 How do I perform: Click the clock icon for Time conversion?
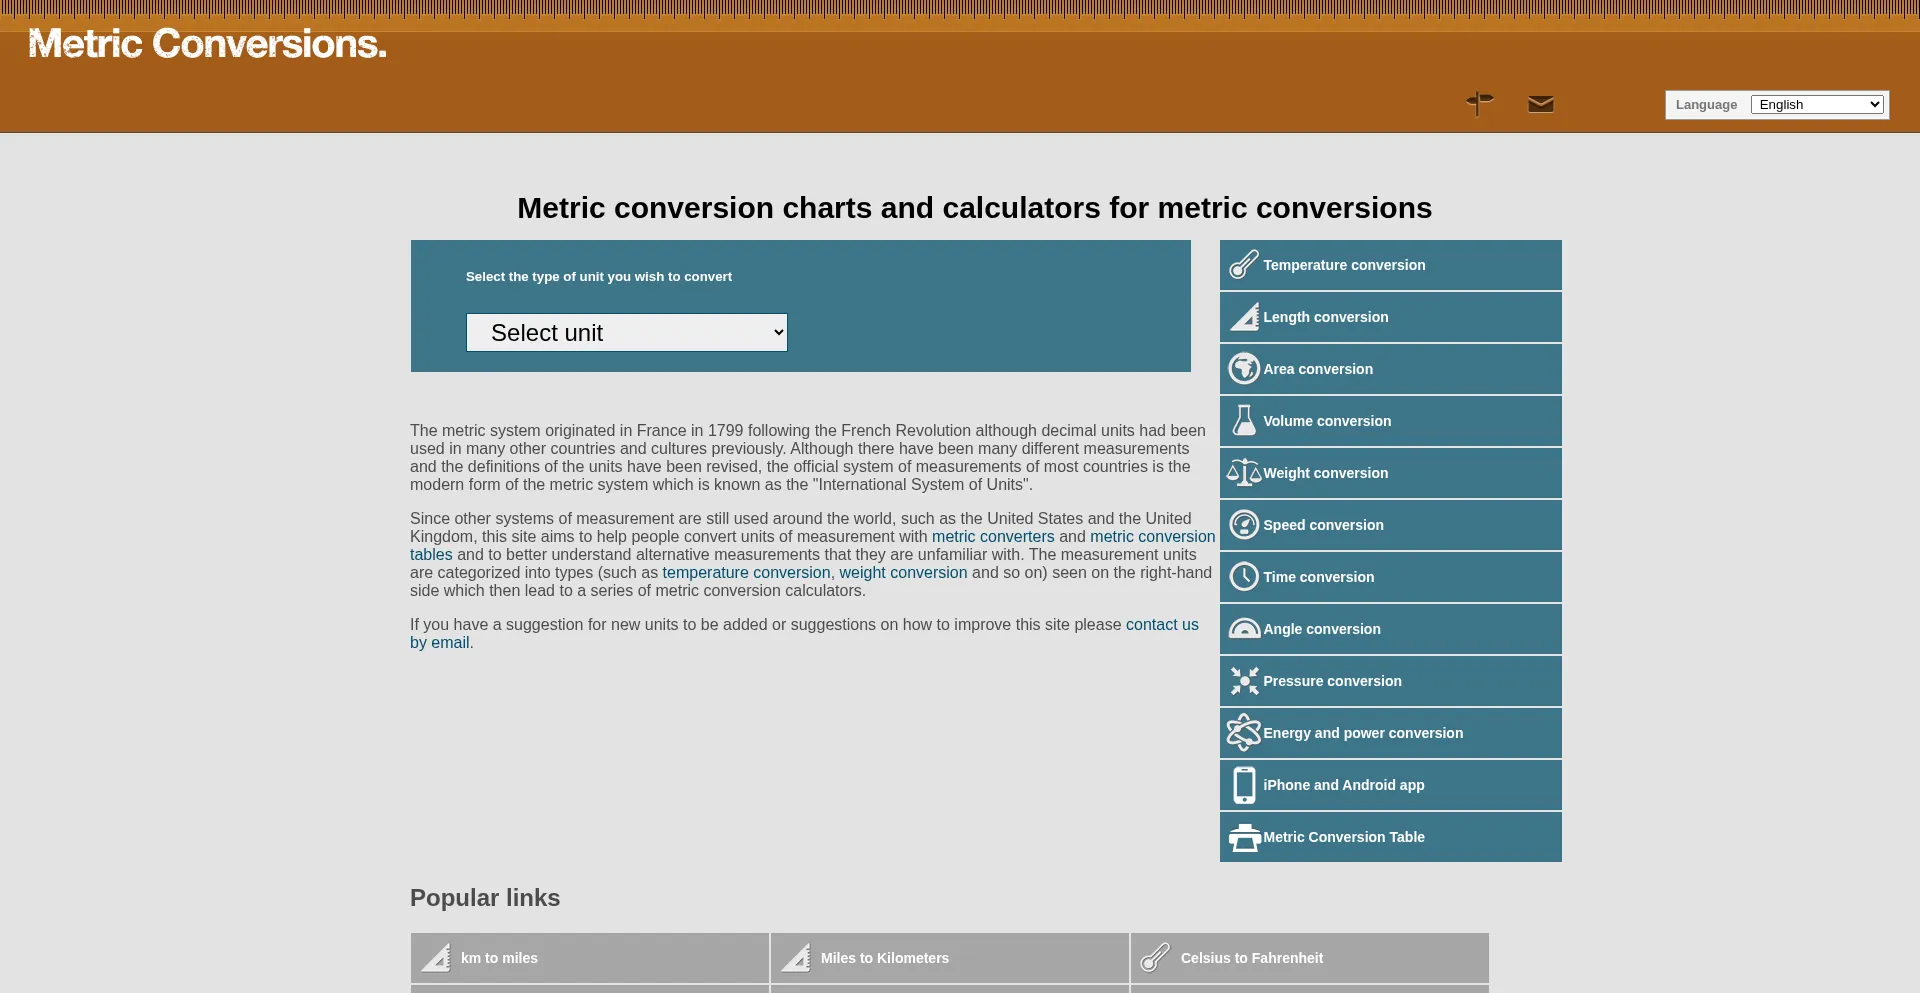[x=1243, y=577]
